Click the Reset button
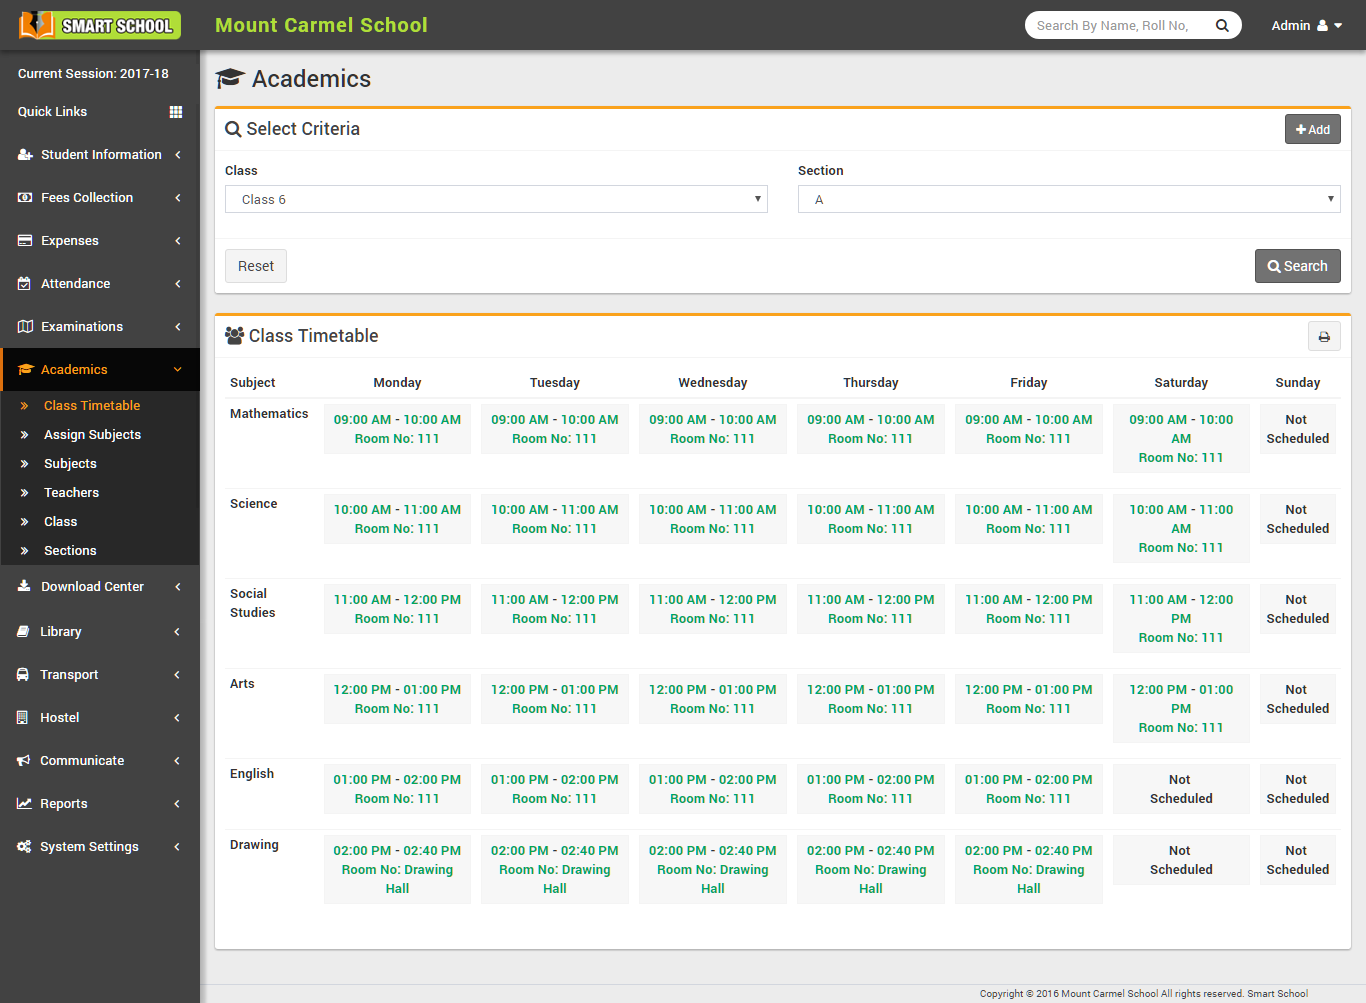Image resolution: width=1366 pixels, height=1003 pixels. 255,265
